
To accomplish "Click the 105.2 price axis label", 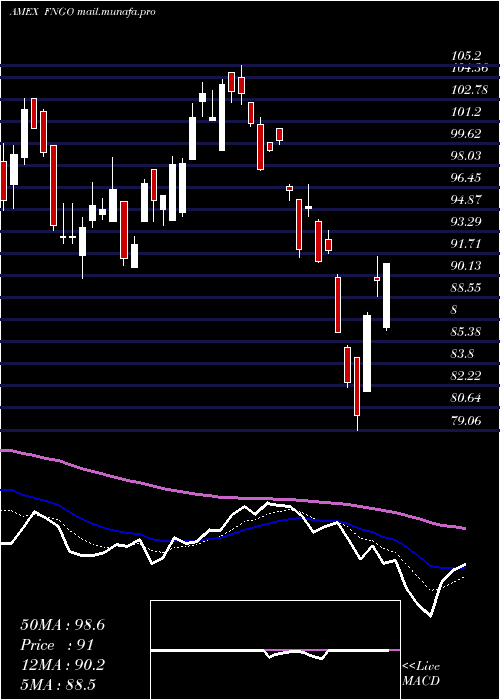I will coord(466,56).
